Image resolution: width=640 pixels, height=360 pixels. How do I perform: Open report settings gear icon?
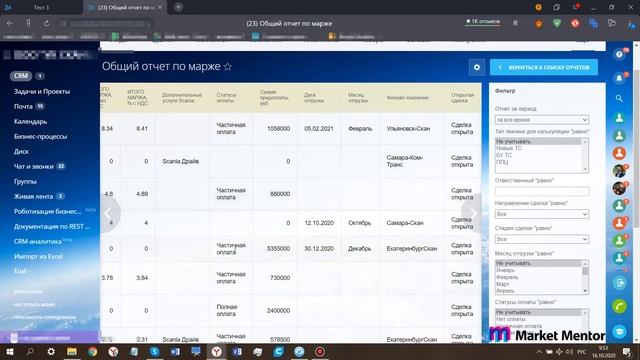click(x=476, y=67)
